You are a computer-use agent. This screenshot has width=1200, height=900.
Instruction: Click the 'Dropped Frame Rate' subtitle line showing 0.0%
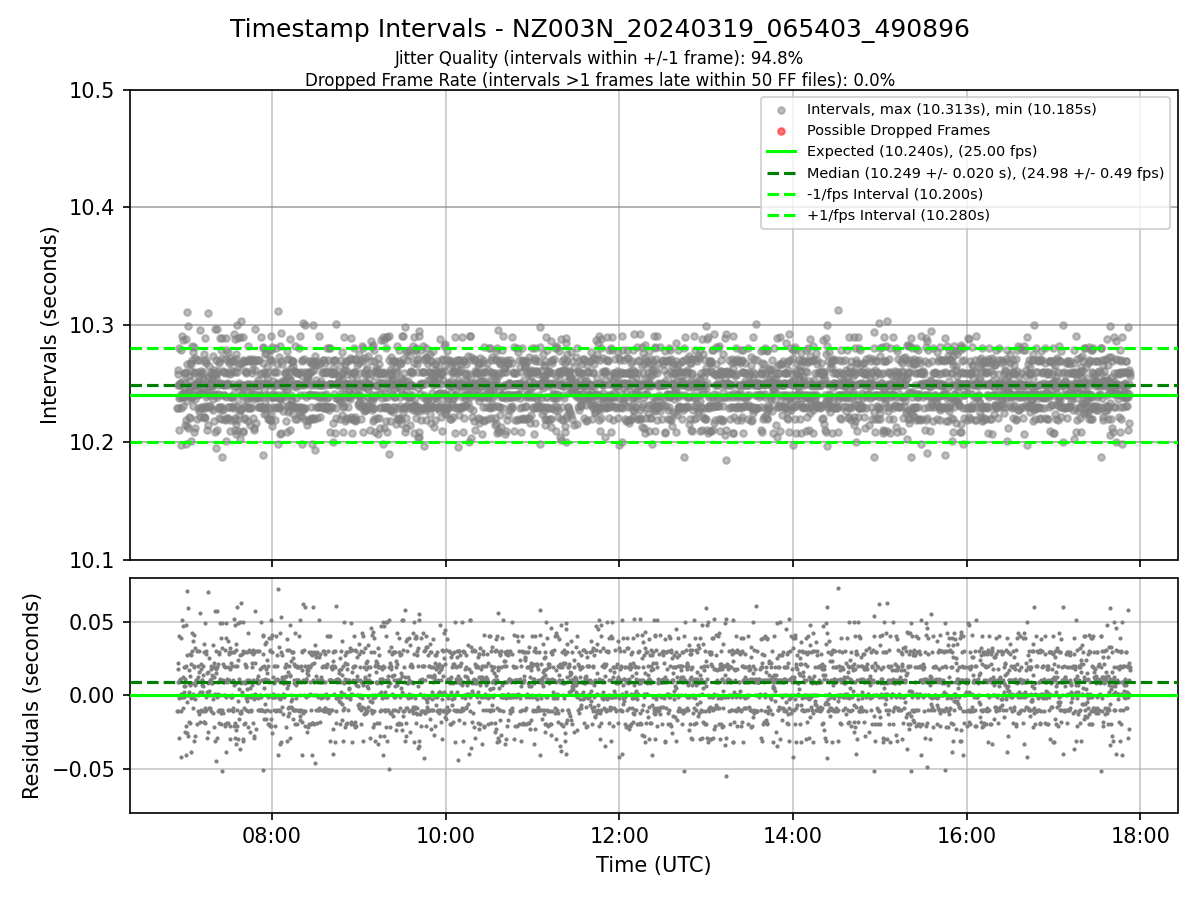tap(600, 80)
